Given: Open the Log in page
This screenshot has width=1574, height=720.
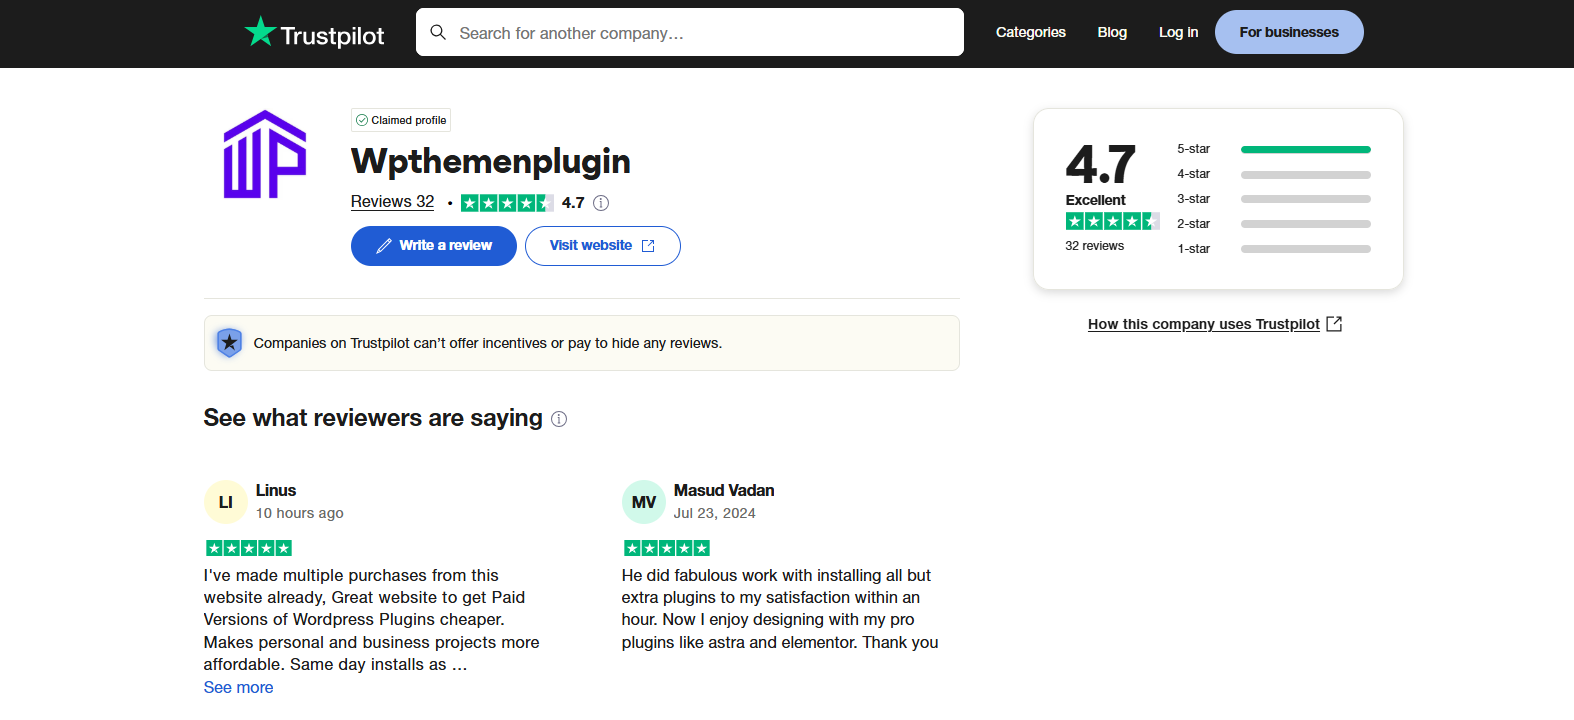Looking at the screenshot, I should click(1178, 32).
